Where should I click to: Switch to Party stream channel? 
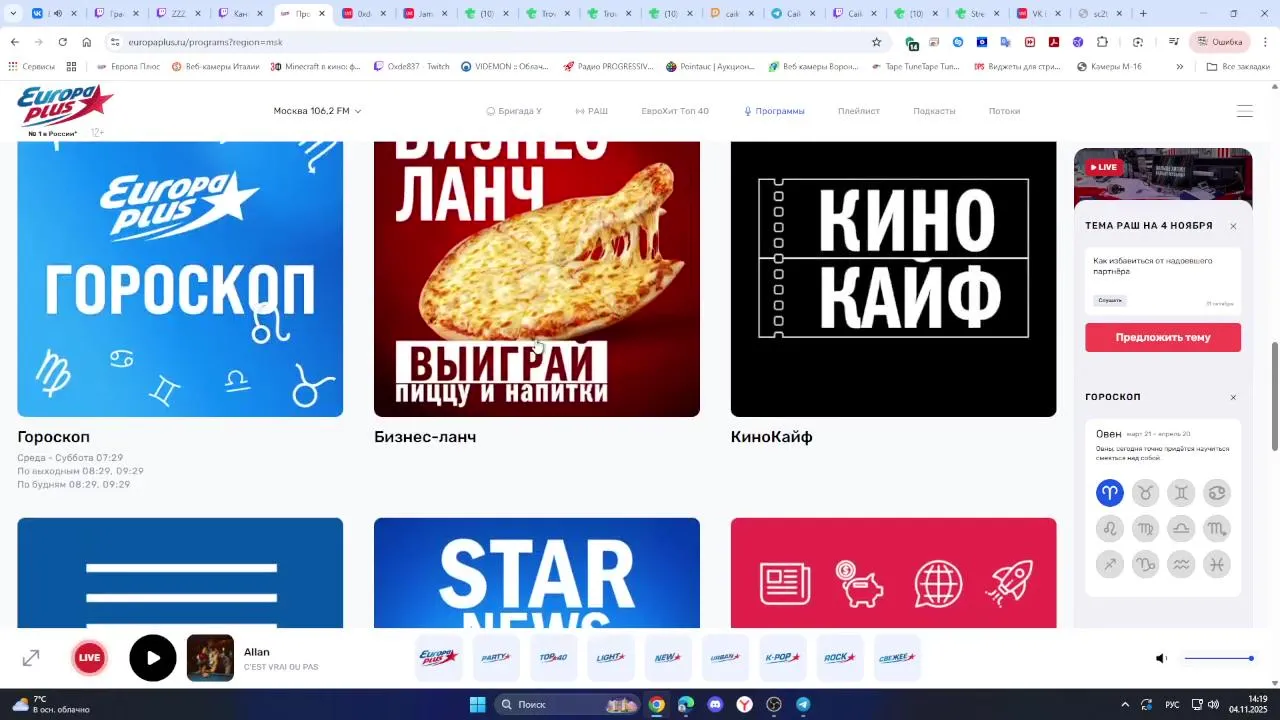pos(496,658)
